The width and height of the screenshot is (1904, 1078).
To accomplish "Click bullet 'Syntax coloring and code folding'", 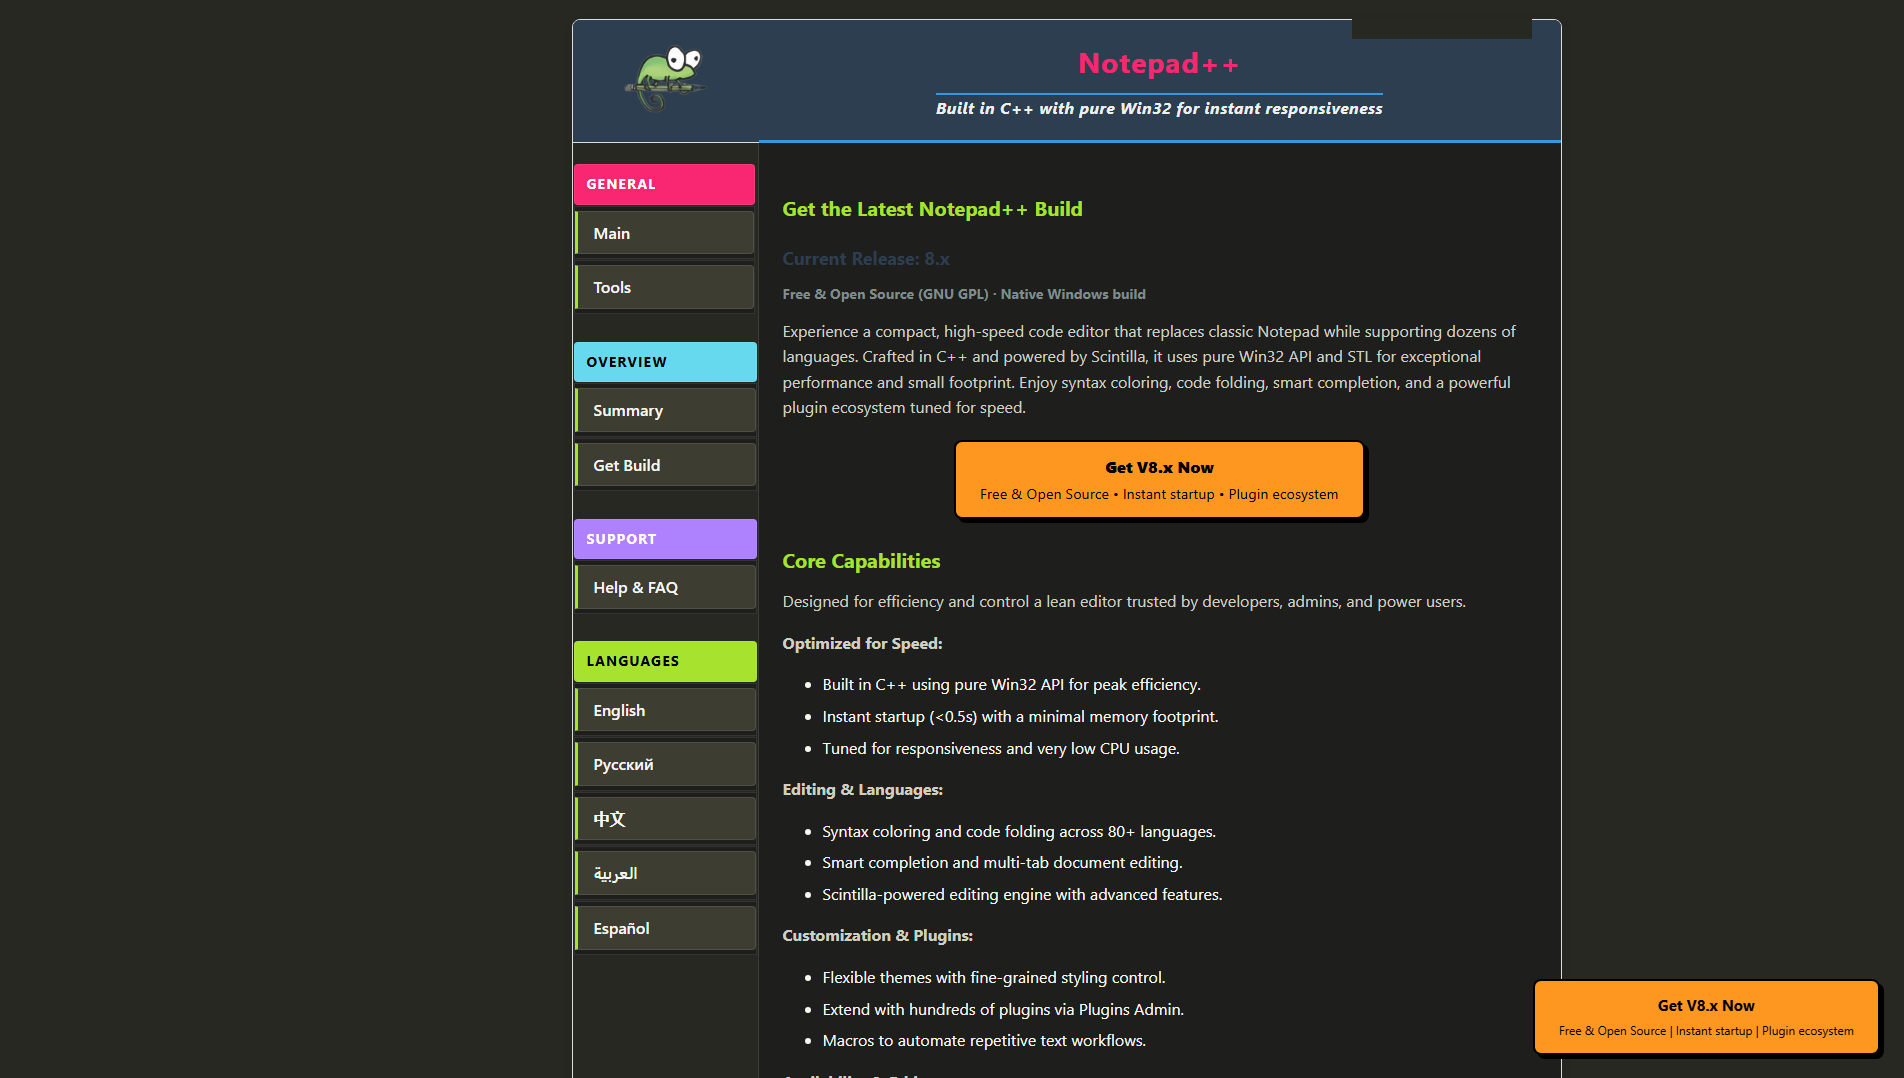I will pos(1019,831).
